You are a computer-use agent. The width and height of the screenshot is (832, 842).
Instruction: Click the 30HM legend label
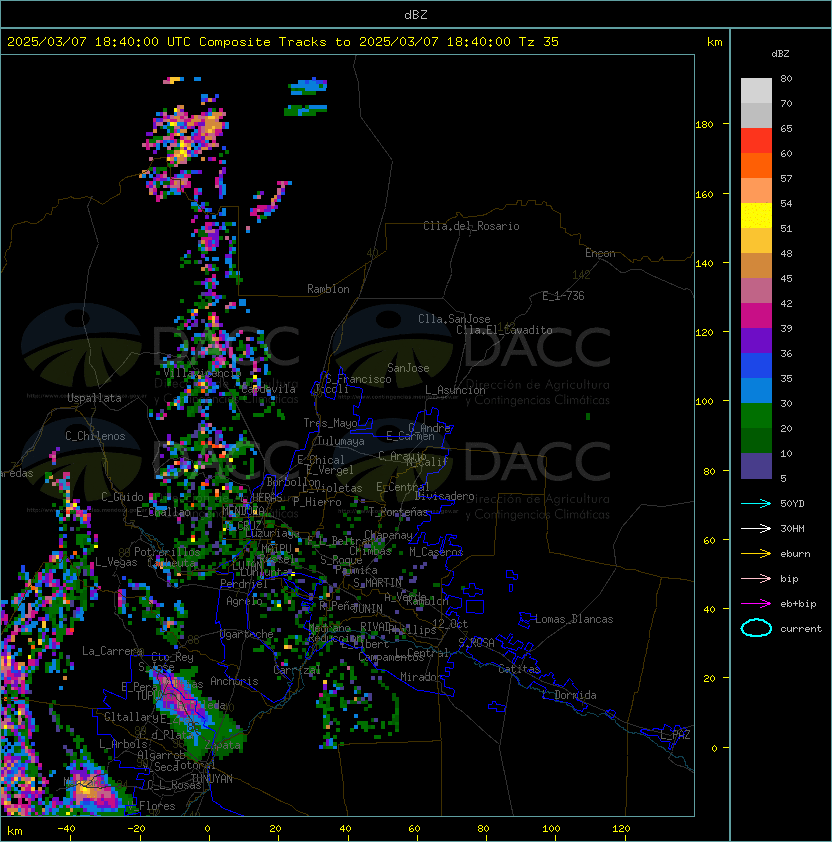tap(792, 528)
